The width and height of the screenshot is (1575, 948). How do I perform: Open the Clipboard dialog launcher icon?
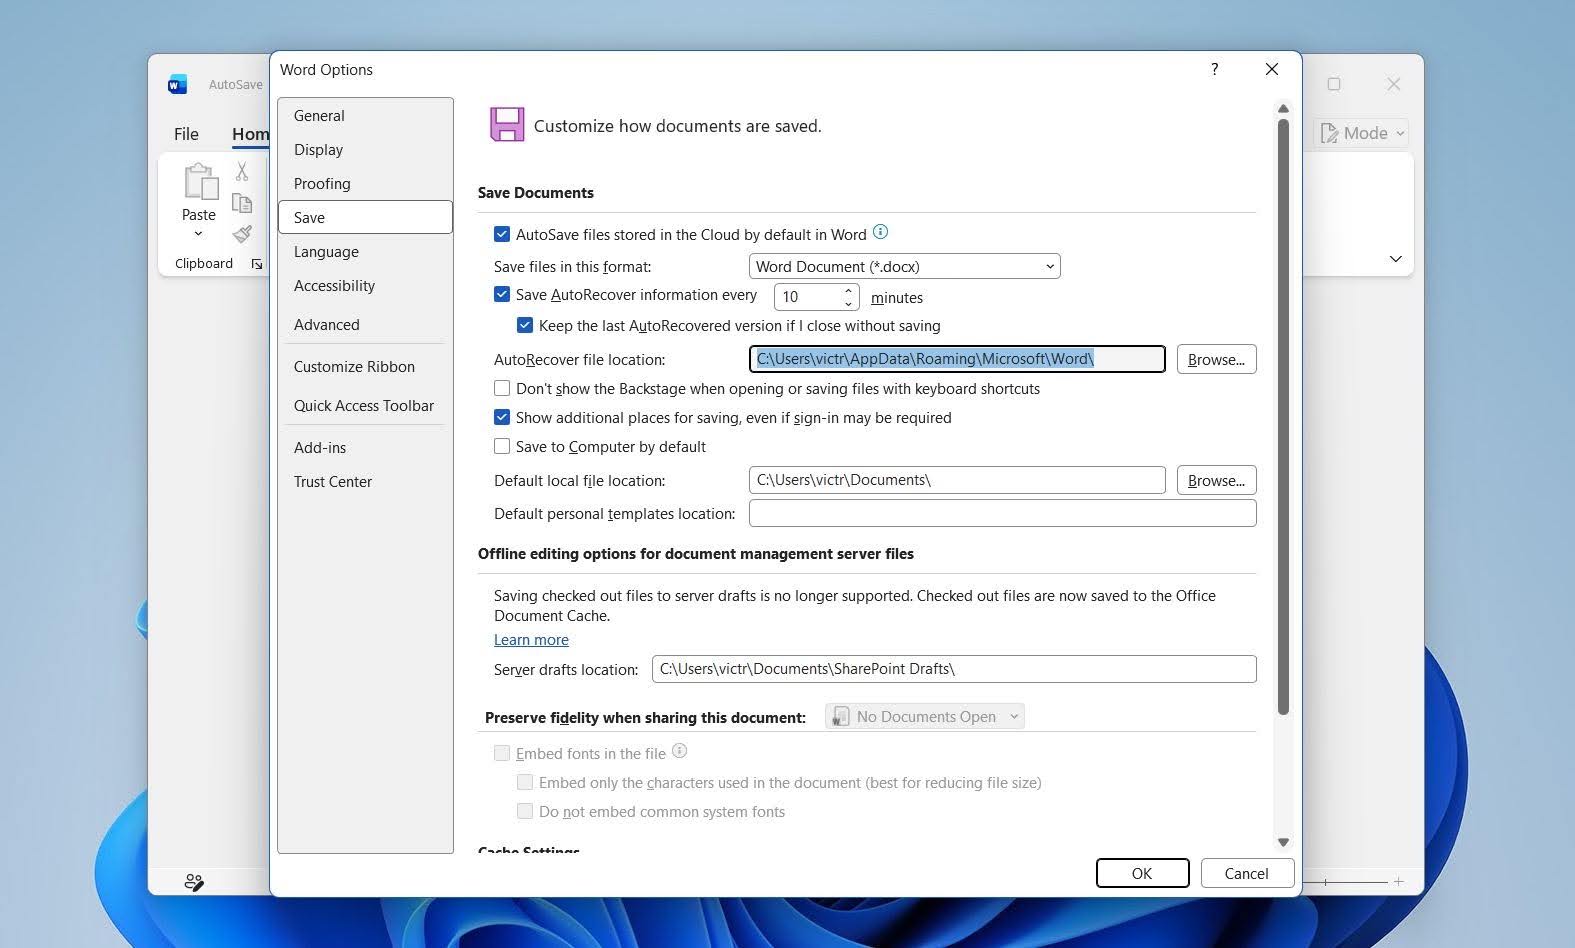257,264
